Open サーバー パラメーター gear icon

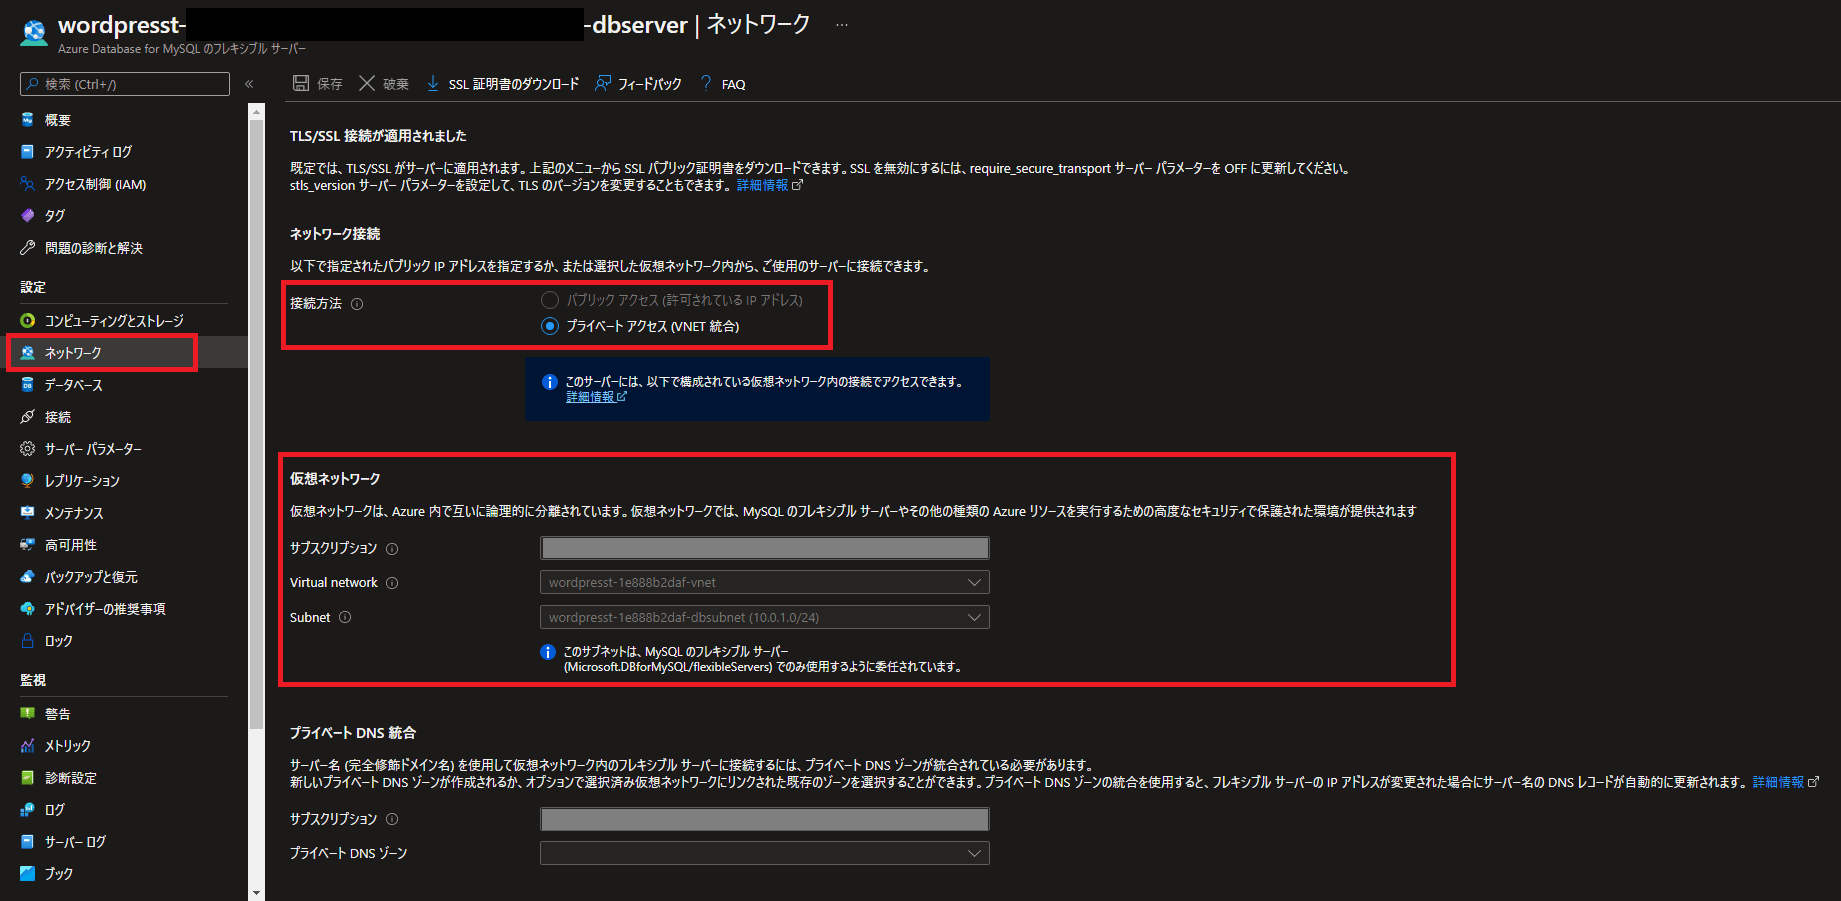click(28, 449)
